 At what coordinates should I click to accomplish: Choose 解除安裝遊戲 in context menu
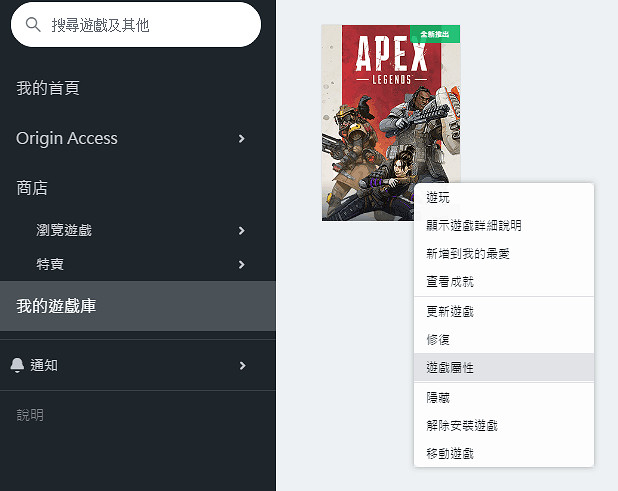pyautogui.click(x=504, y=426)
